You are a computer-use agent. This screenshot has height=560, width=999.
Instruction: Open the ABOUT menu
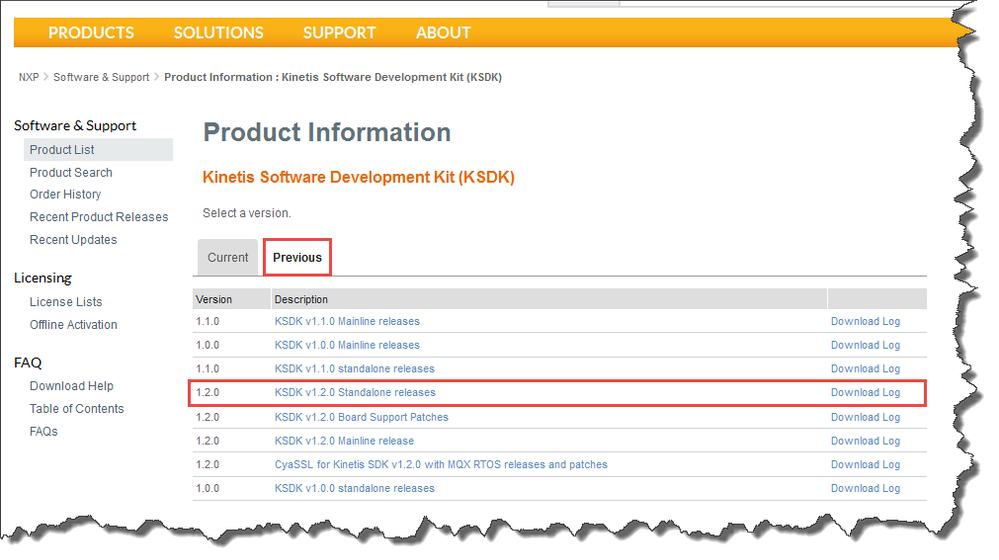[443, 33]
